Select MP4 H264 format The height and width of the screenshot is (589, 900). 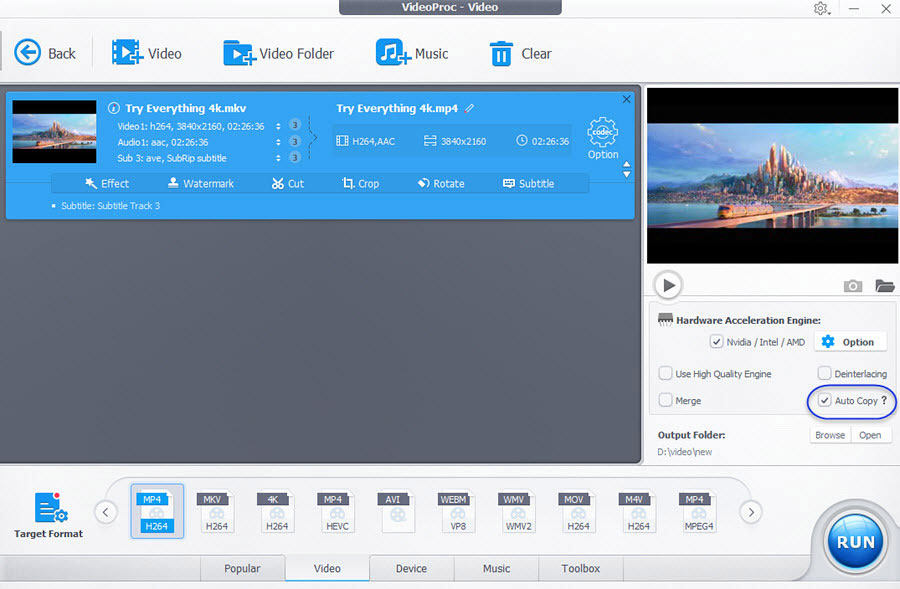point(157,511)
